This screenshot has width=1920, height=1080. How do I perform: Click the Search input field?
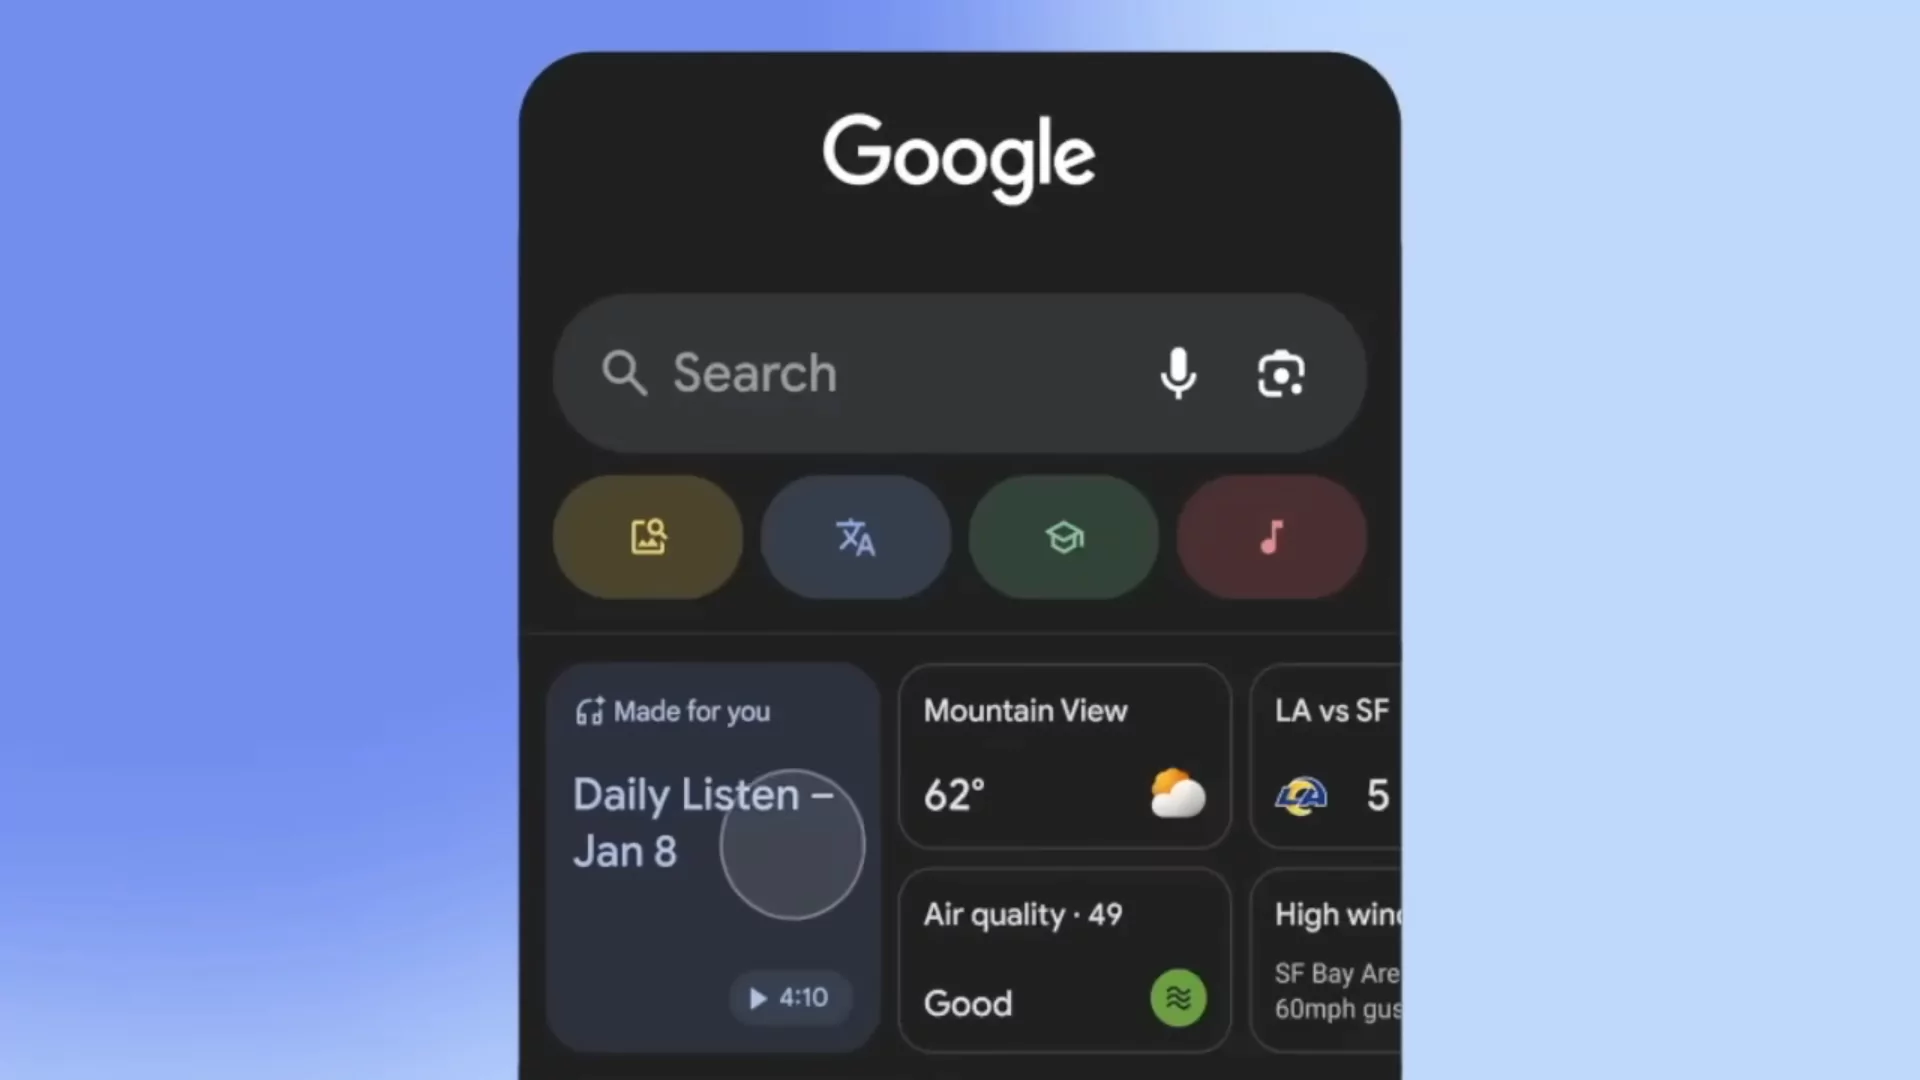tap(959, 373)
